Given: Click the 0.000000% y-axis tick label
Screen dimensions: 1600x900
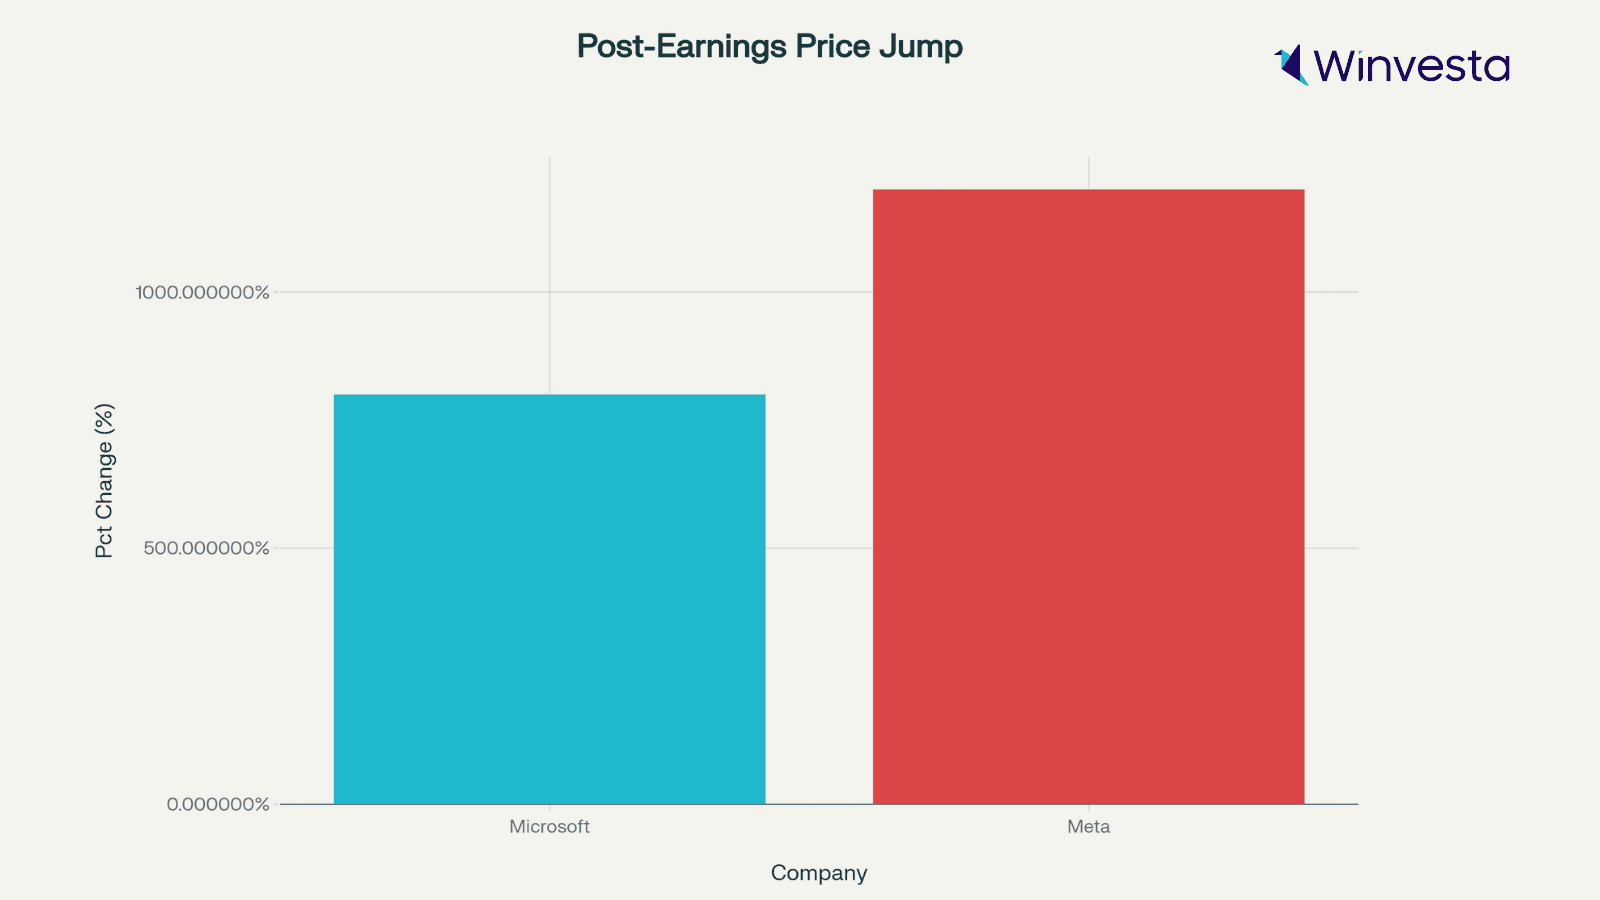Looking at the screenshot, I should tap(218, 804).
